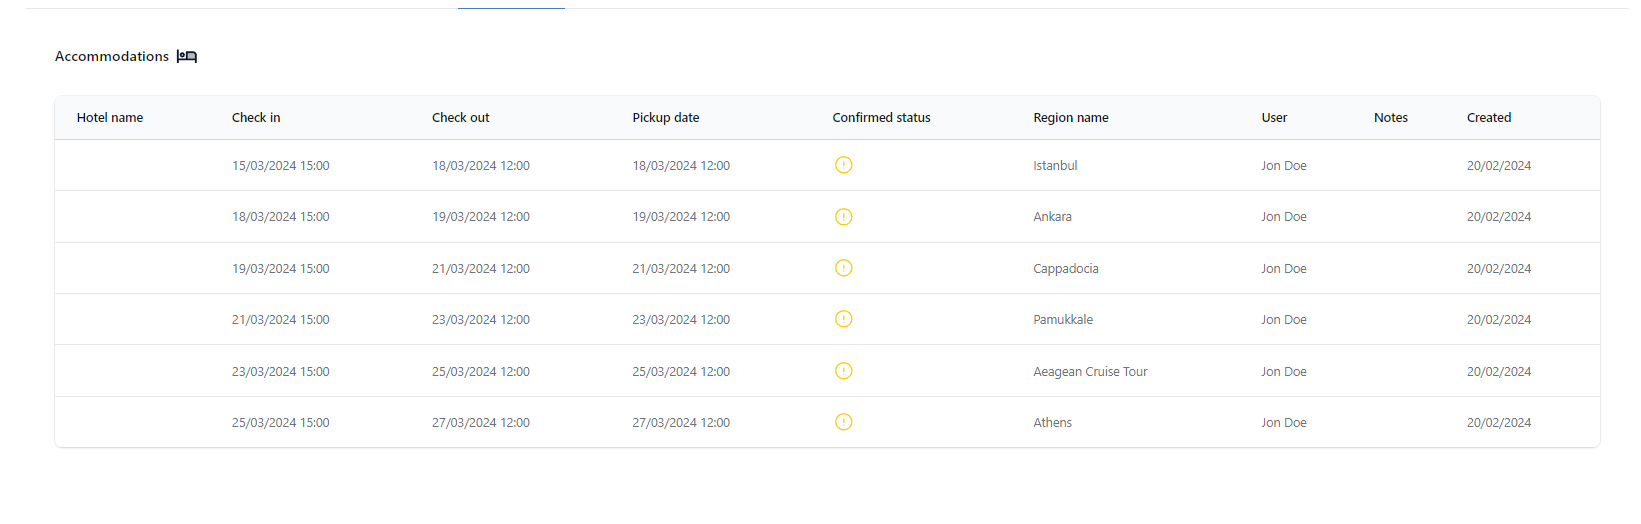
Task: Click the Confirmed status column header
Action: pos(881,118)
